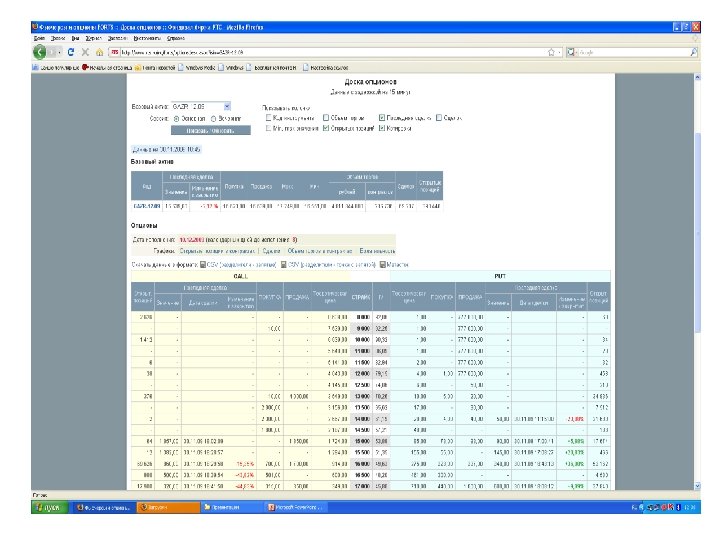The width and height of the screenshot is (720, 540).
Task: Enable the Сделок checkbox
Action: tap(439, 118)
